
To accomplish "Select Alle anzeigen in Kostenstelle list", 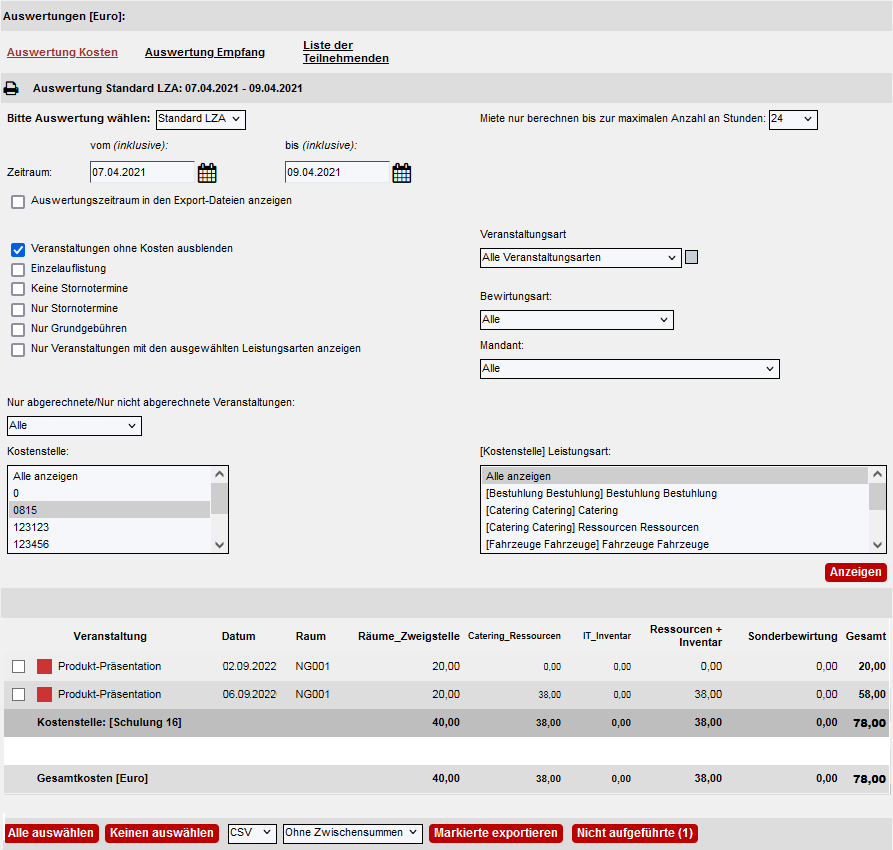I will [x=110, y=476].
